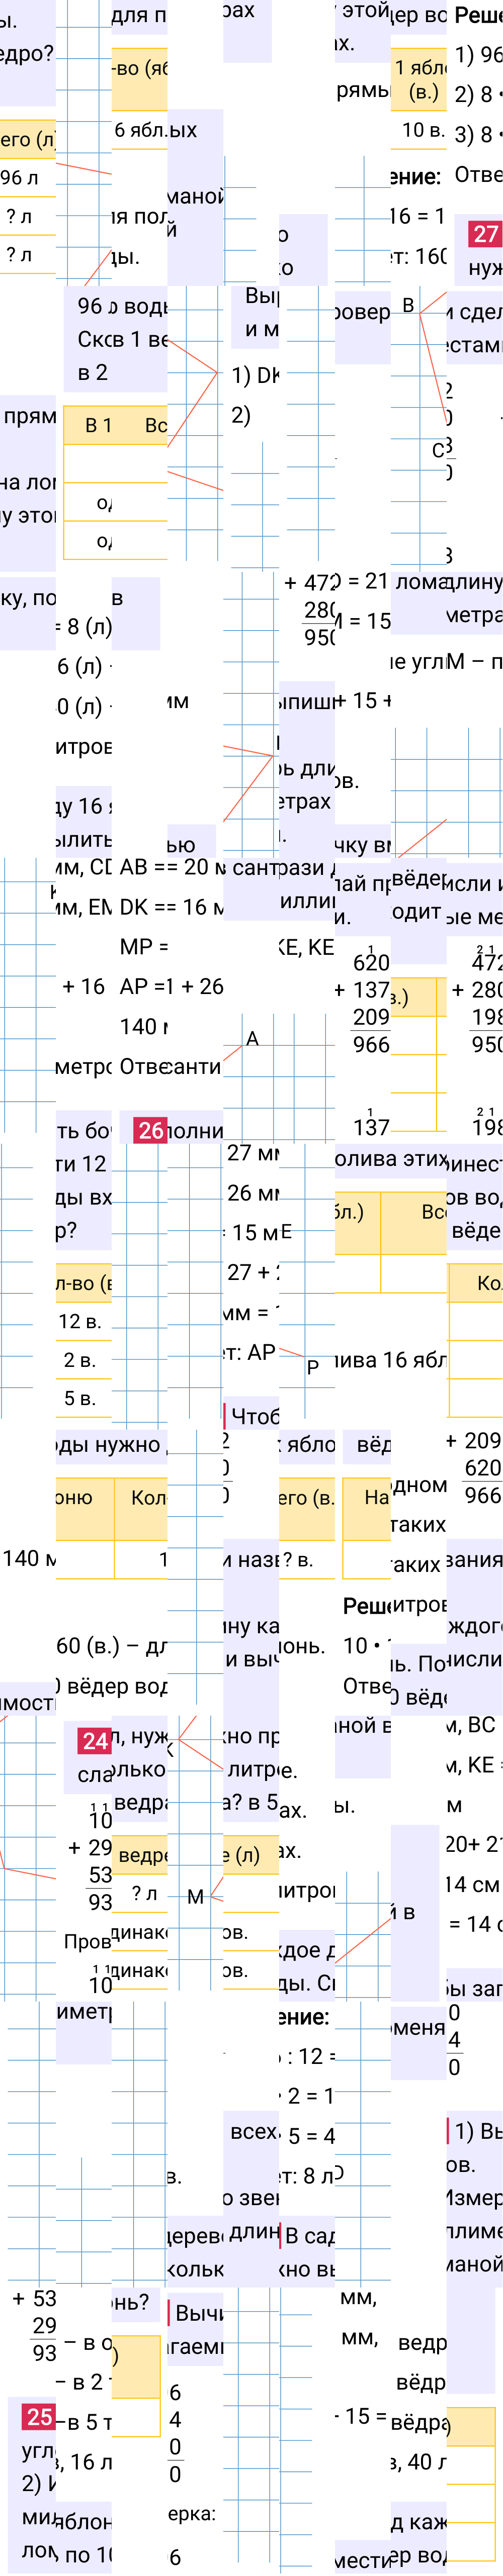Select the text "10 в."

423,130
